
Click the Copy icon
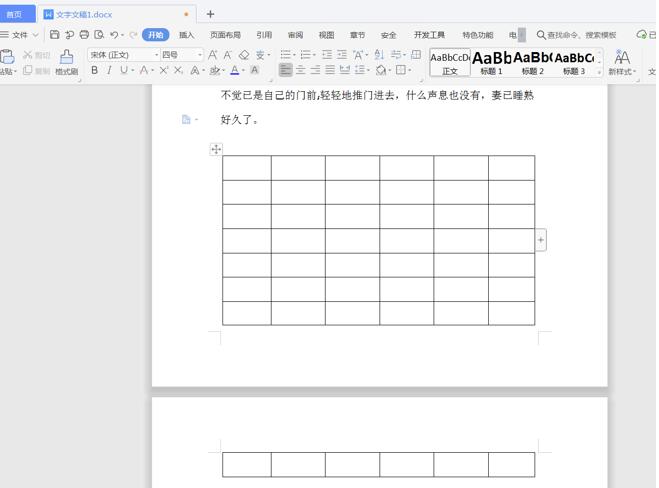(x=28, y=70)
